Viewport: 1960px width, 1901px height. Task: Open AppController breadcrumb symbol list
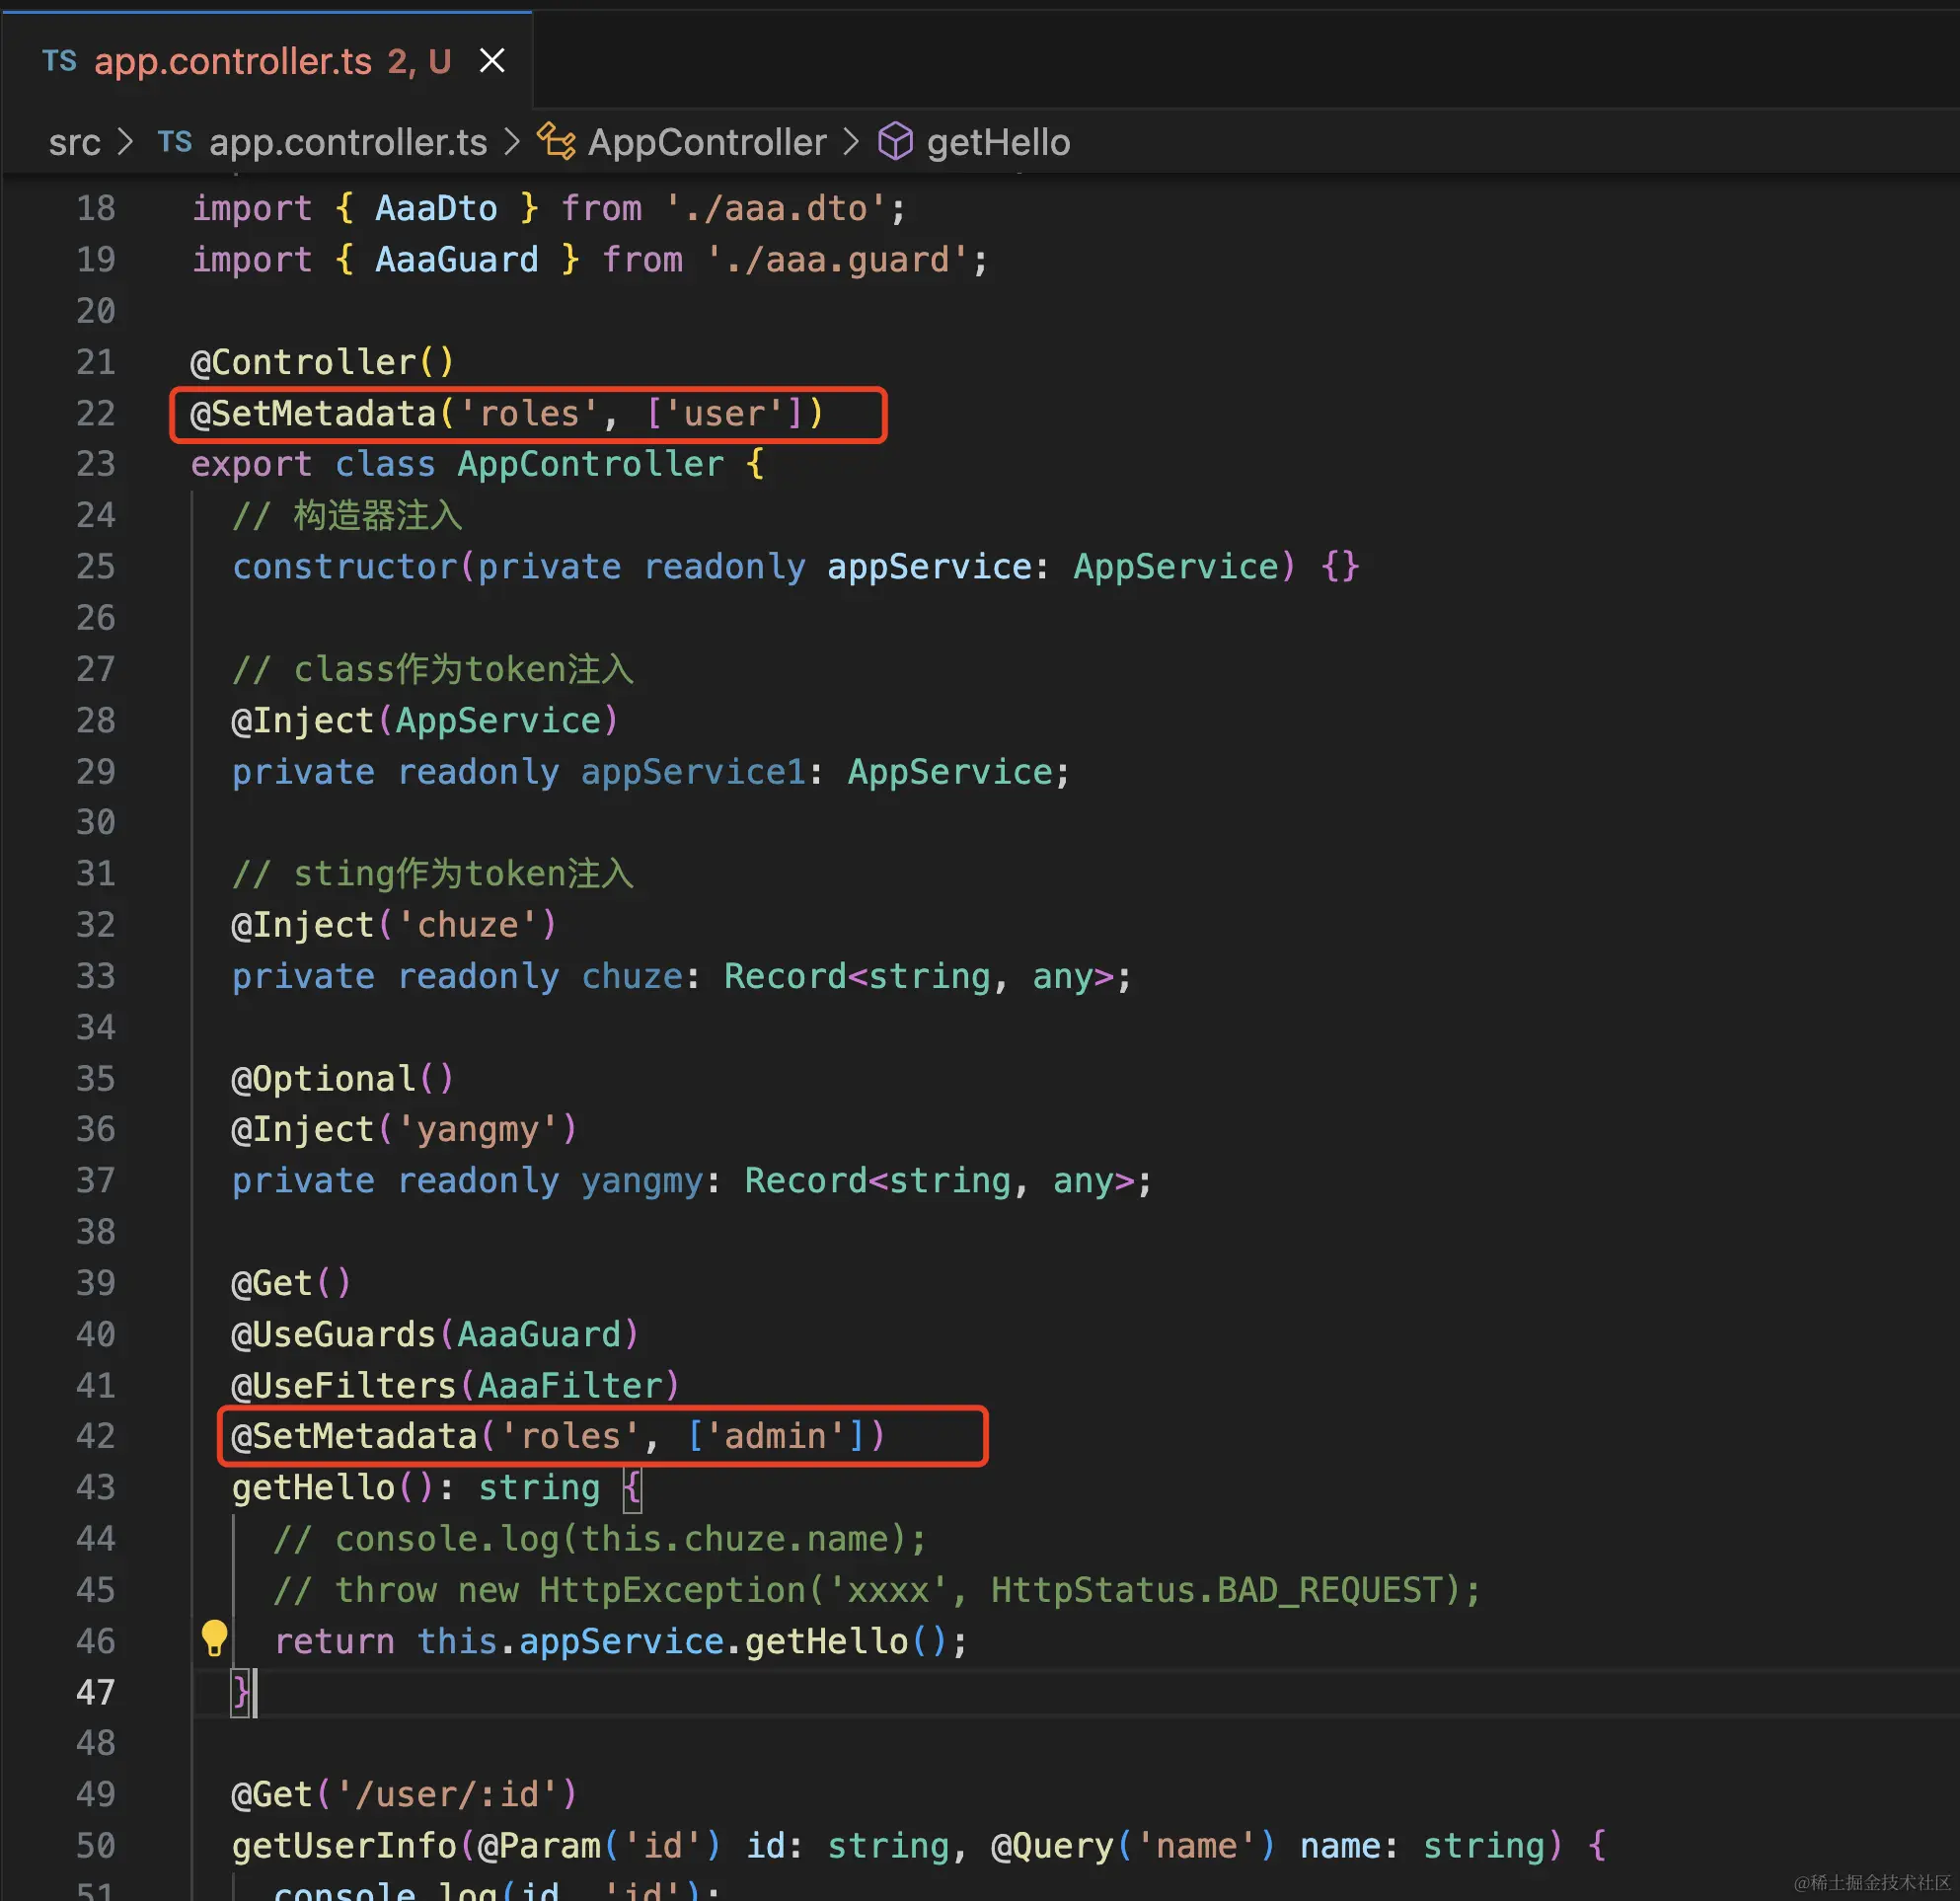[706, 142]
